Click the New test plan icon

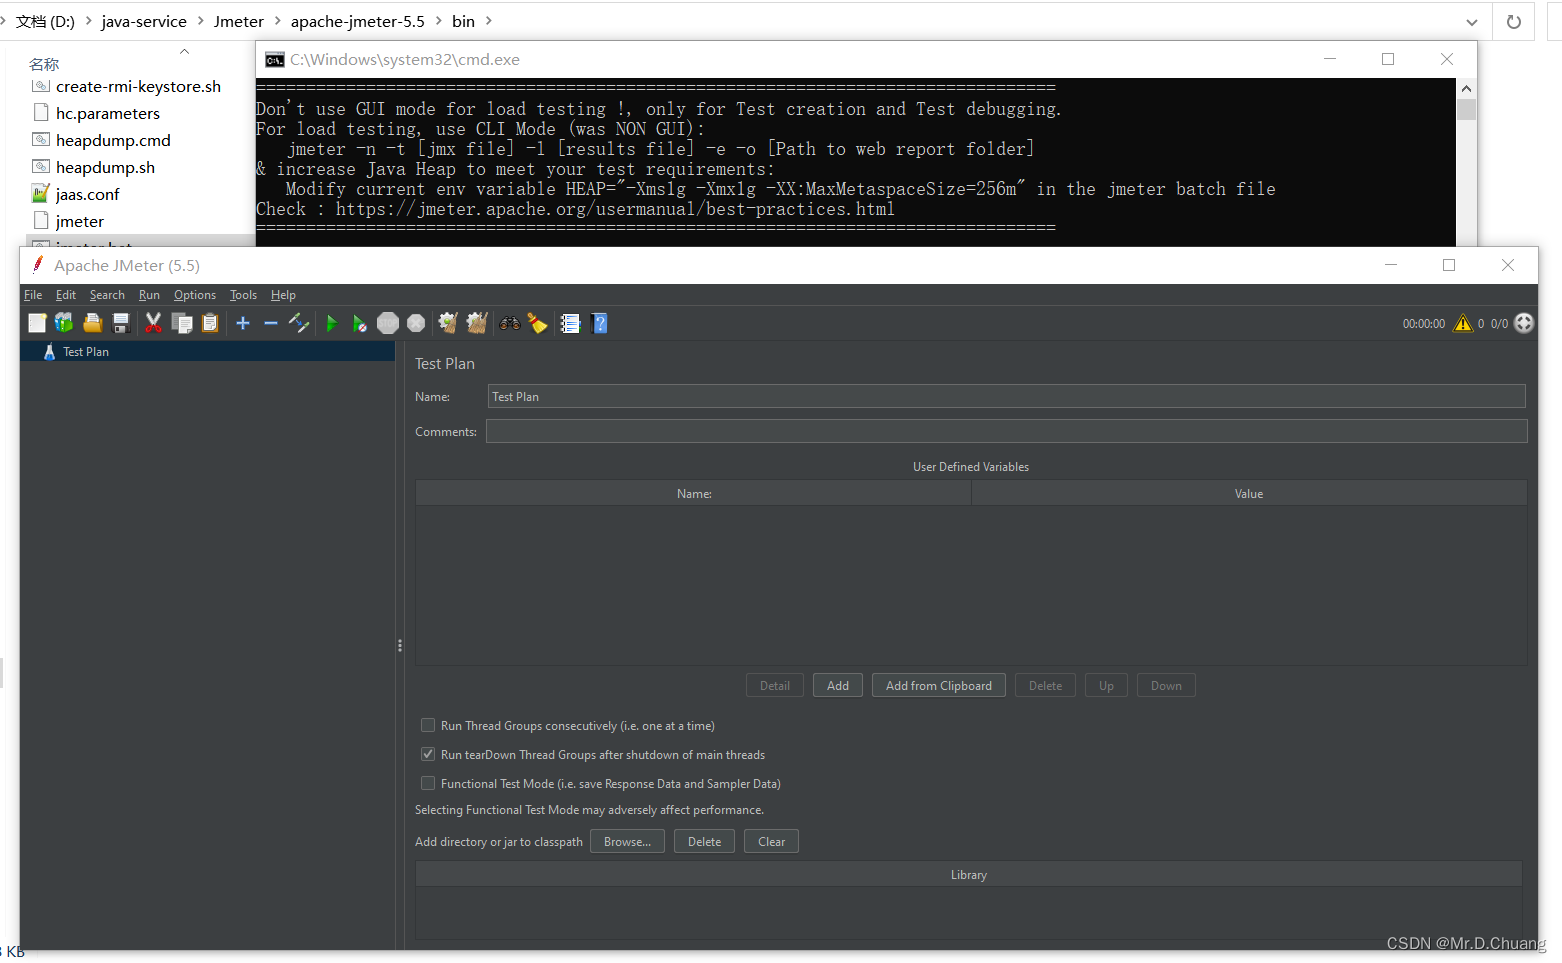(37, 323)
